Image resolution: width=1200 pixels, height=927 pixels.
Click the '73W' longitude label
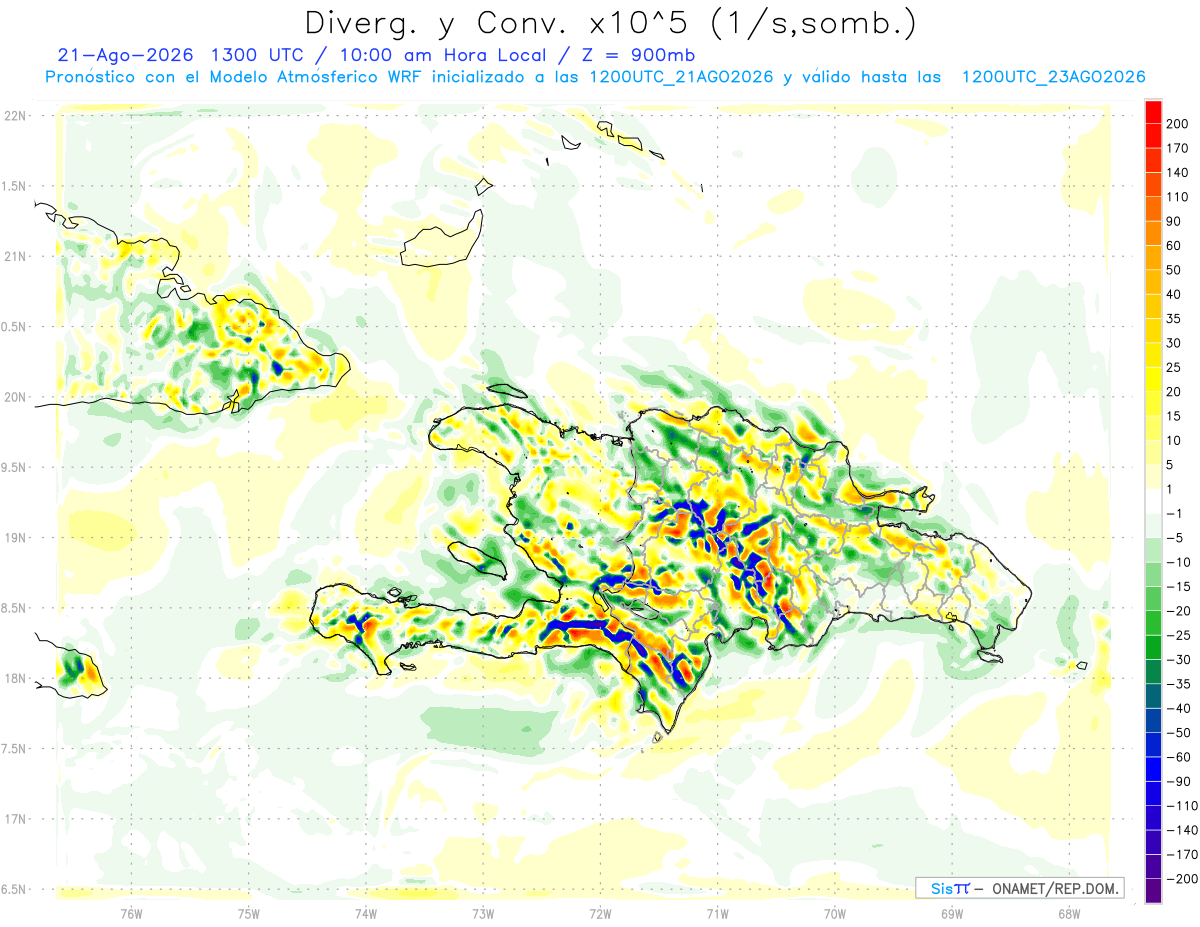pyautogui.click(x=483, y=912)
